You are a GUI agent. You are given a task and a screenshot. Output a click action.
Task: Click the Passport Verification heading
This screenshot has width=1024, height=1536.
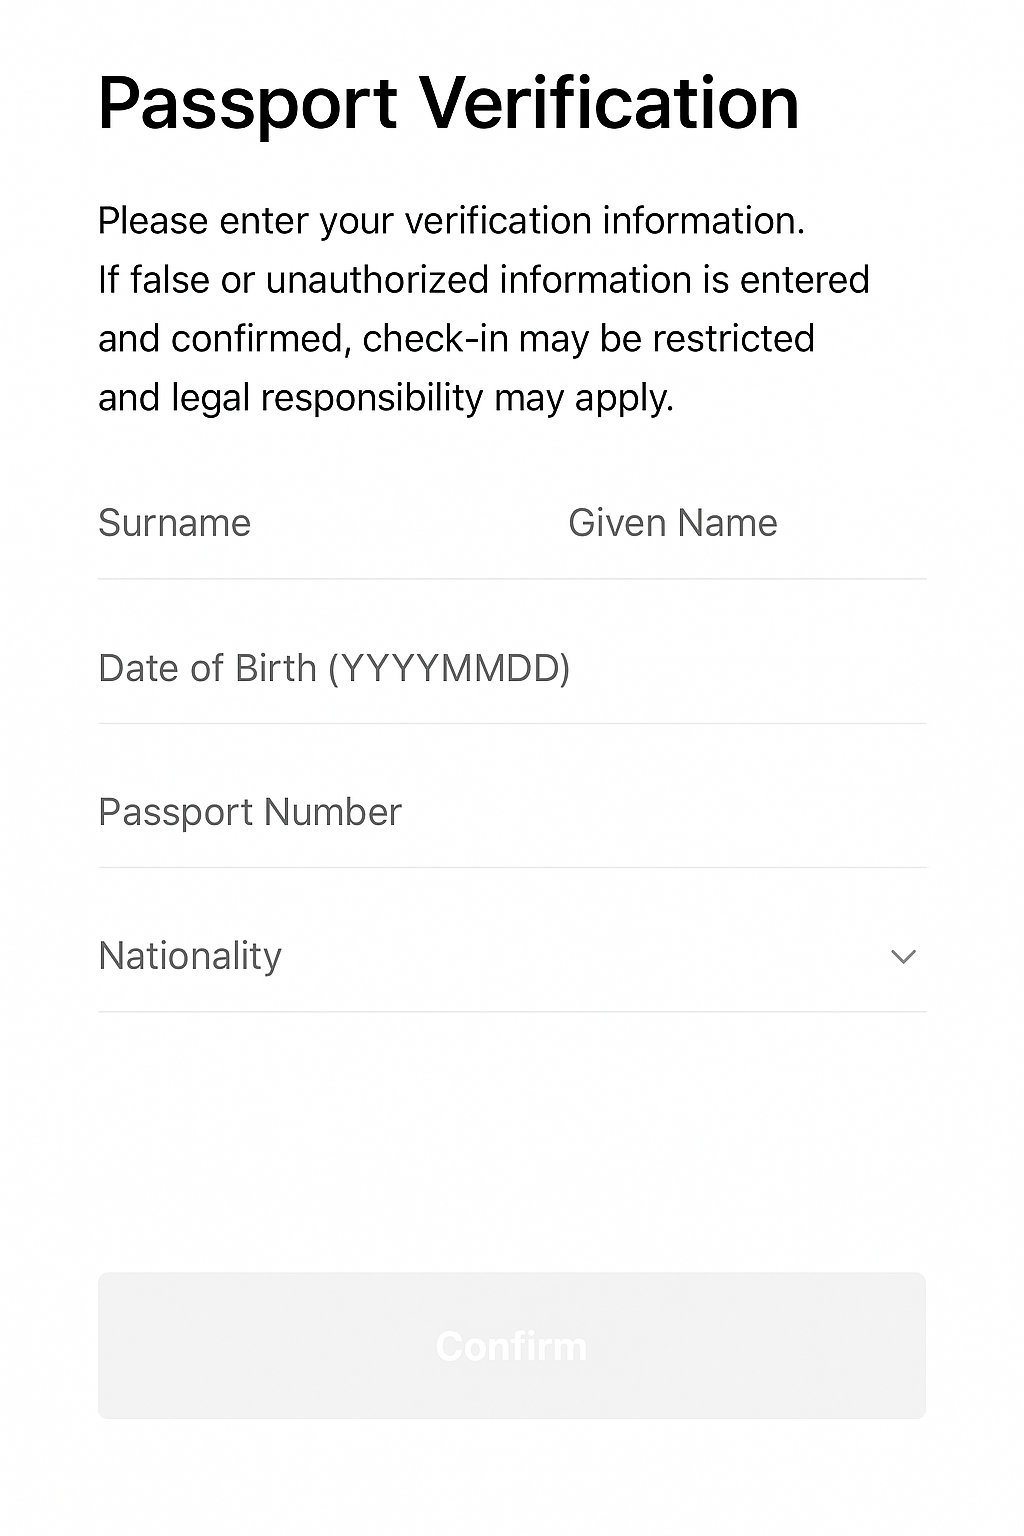coord(448,103)
